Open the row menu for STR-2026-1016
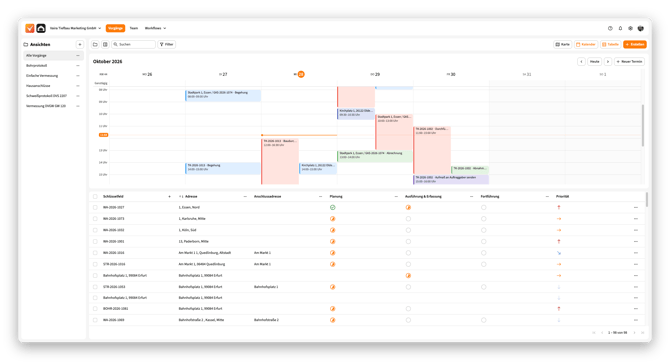Screen dimensions: 670x363 (636, 264)
